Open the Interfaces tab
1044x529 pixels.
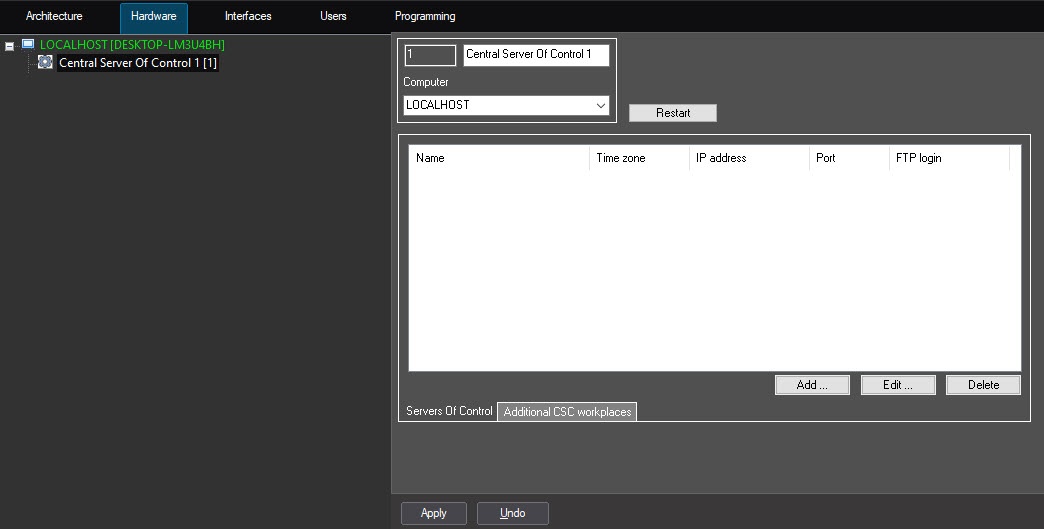(x=248, y=16)
